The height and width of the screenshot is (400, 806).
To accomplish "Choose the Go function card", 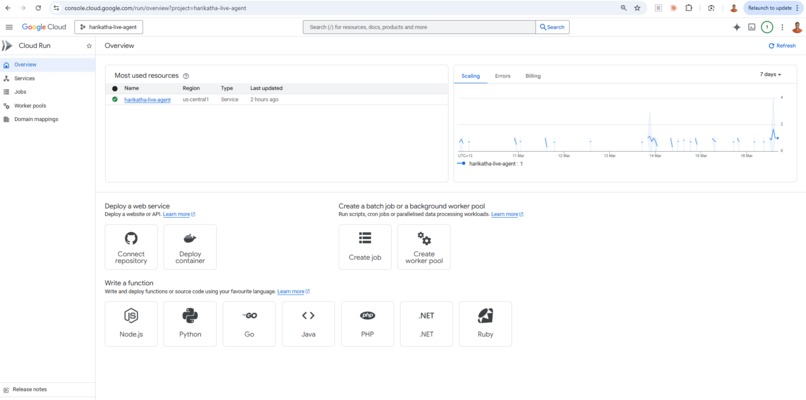I will point(249,324).
